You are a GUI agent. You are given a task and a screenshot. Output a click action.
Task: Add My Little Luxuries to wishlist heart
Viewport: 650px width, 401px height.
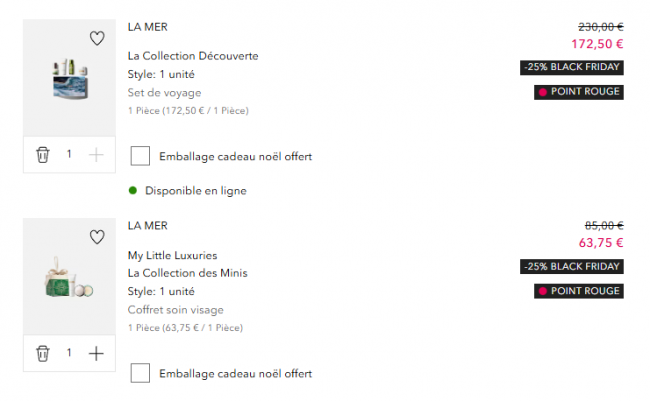[97, 237]
